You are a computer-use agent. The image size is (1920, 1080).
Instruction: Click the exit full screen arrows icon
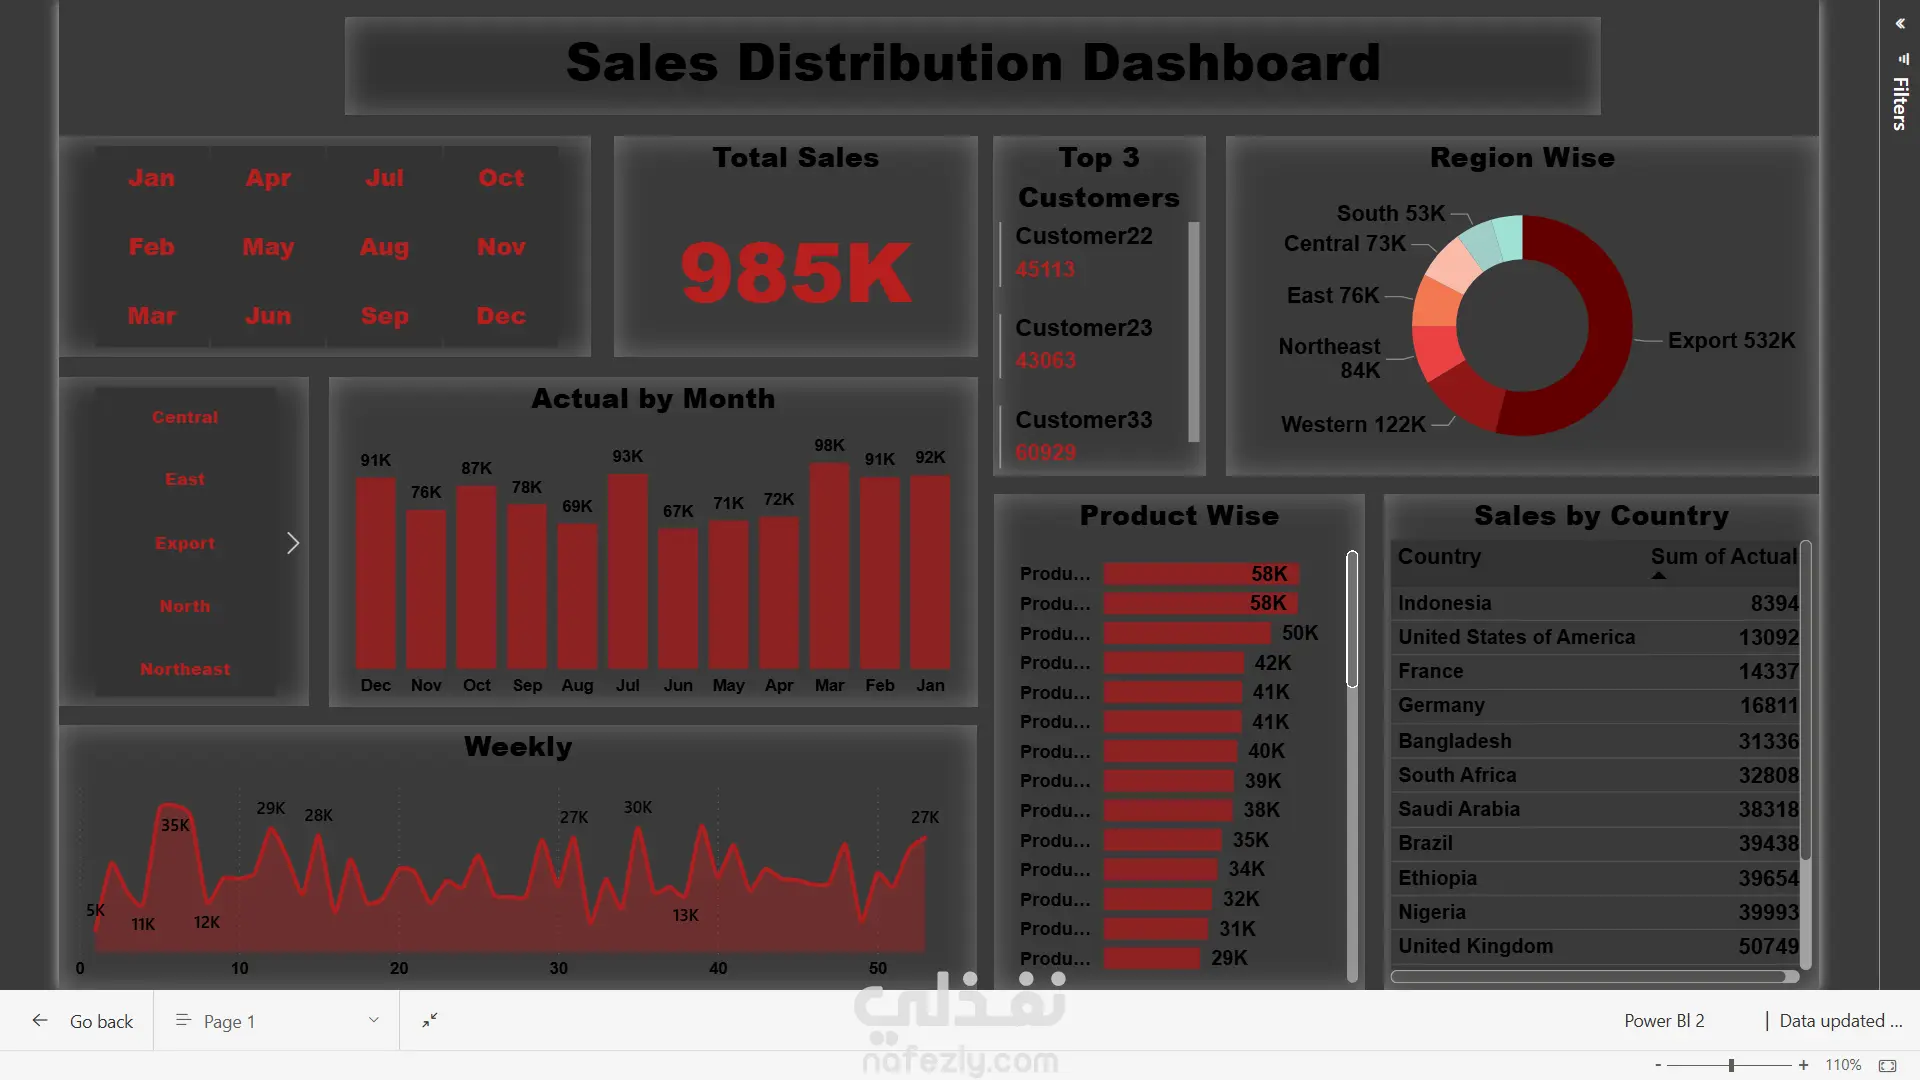(x=430, y=1020)
